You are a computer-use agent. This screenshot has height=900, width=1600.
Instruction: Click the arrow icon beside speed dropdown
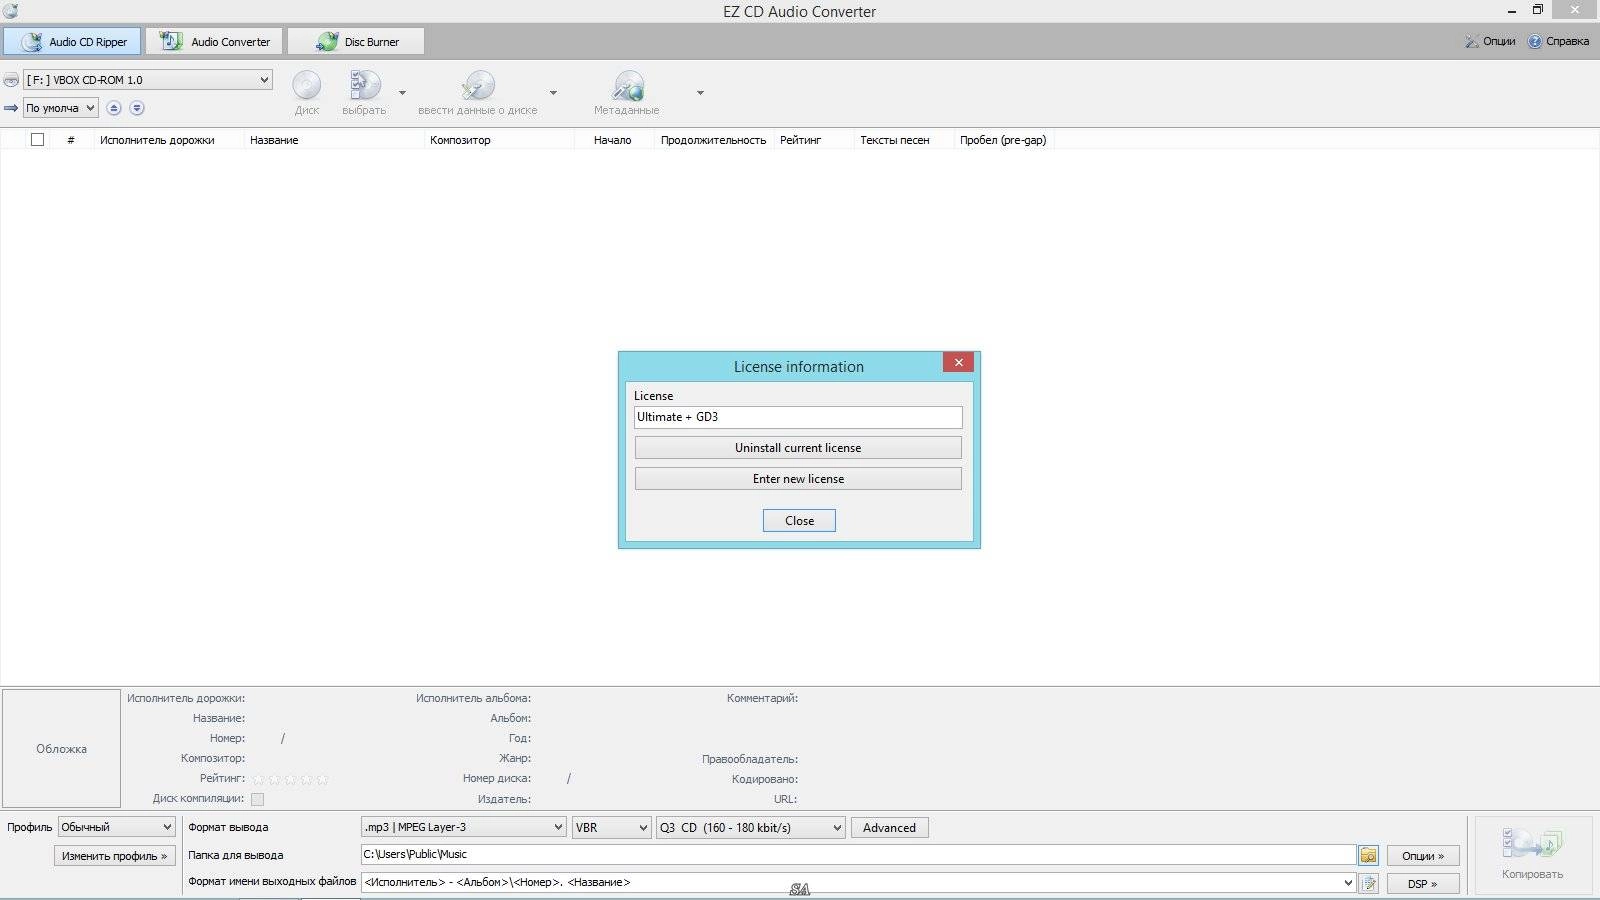click(11, 108)
